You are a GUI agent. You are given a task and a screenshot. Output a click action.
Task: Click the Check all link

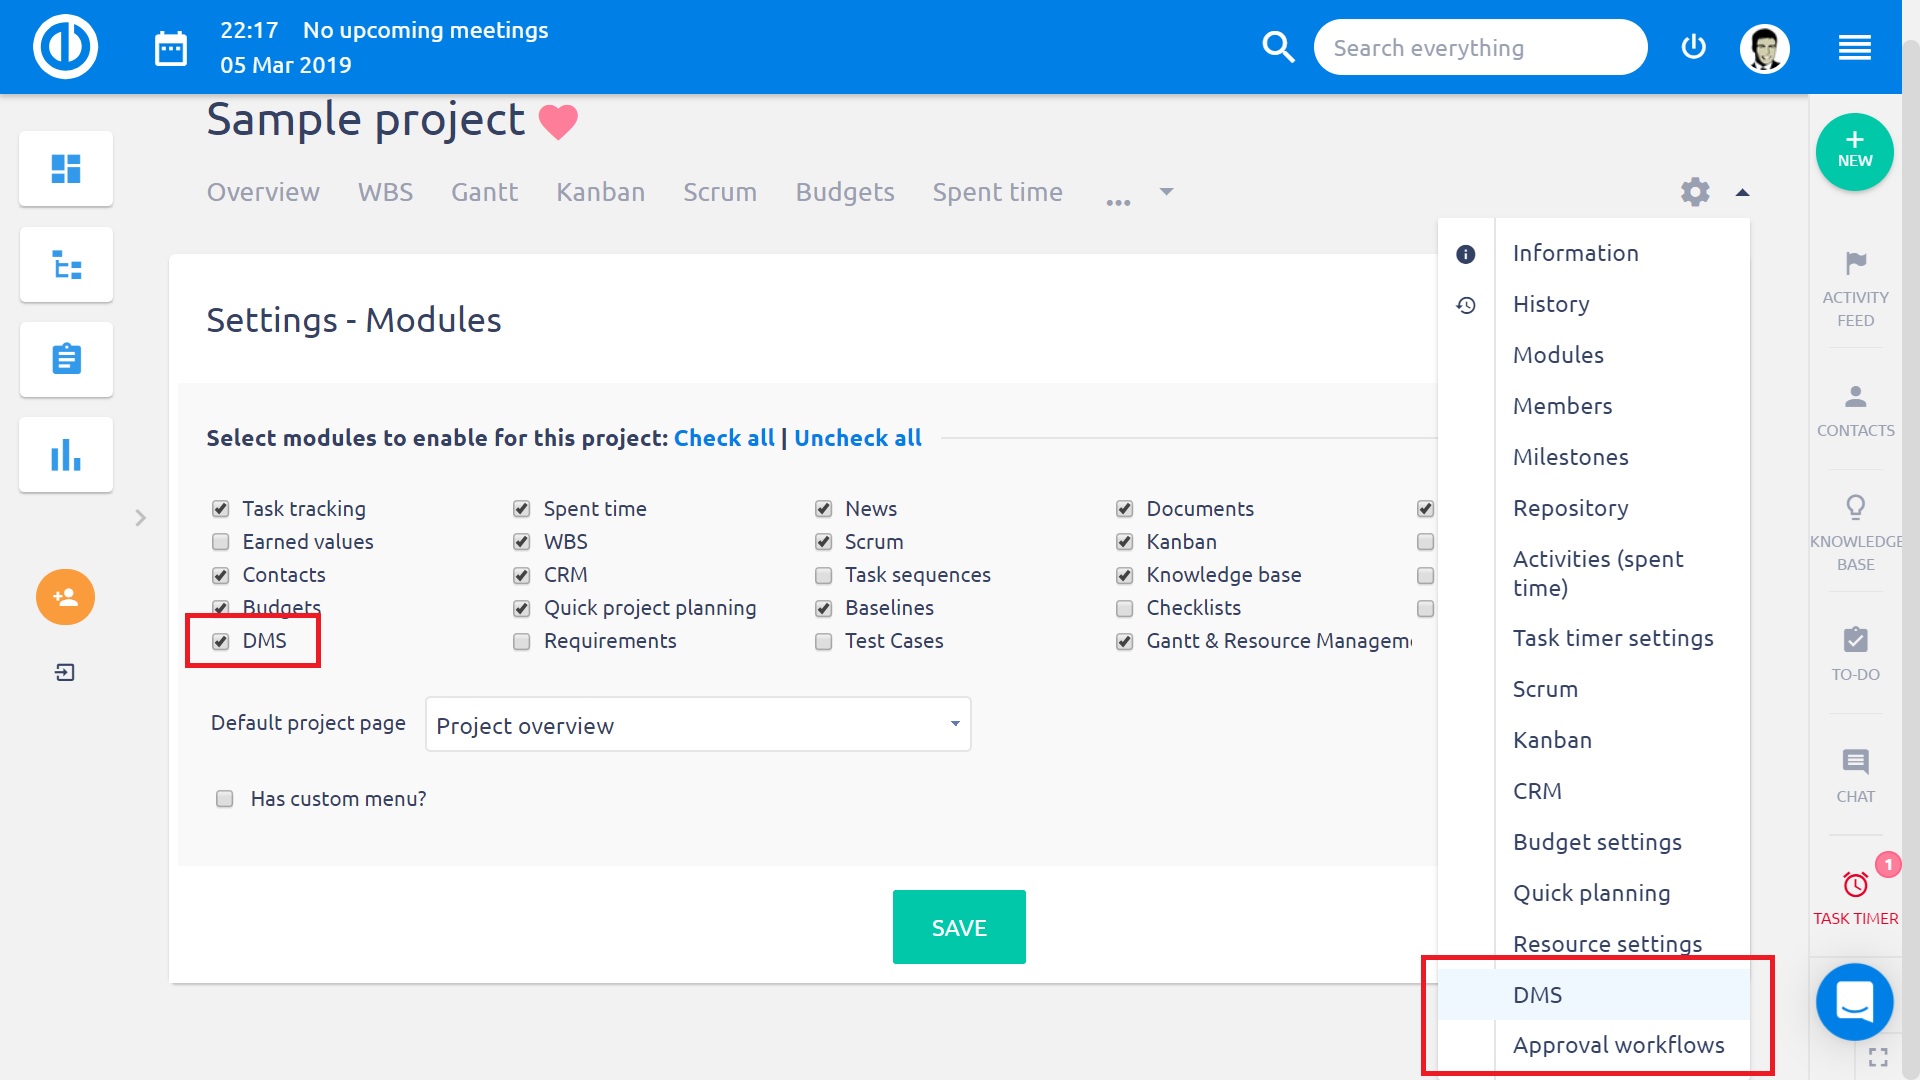pyautogui.click(x=724, y=438)
